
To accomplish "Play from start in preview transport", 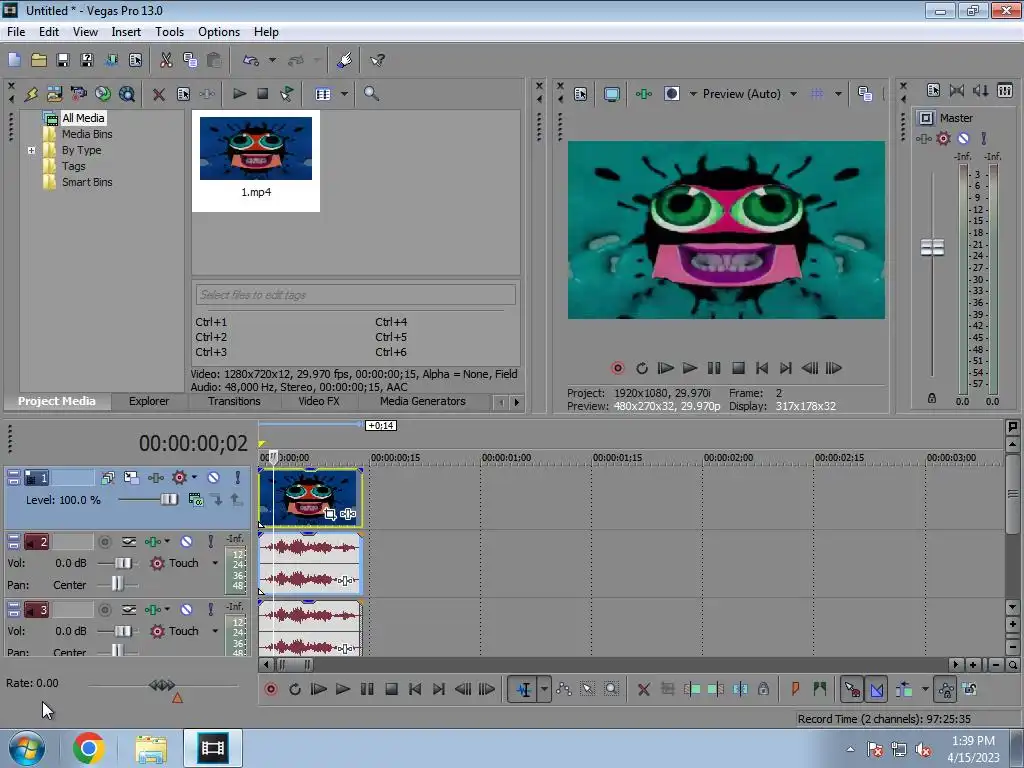I will pyautogui.click(x=665, y=368).
